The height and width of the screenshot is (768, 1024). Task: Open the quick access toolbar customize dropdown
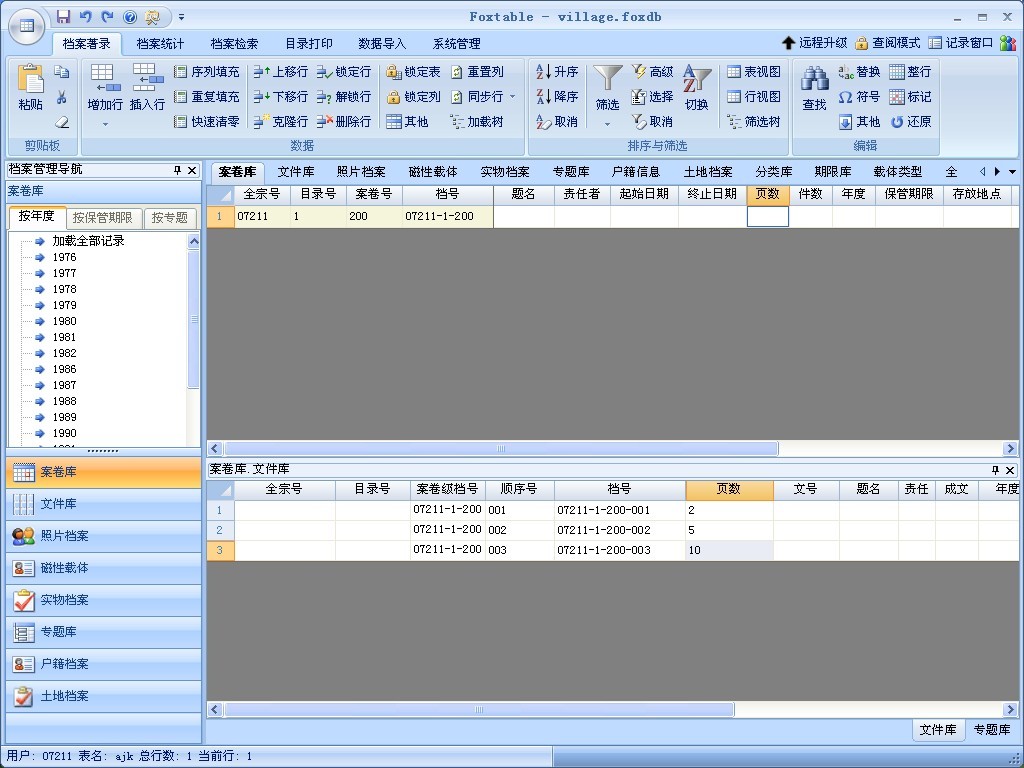click(182, 17)
